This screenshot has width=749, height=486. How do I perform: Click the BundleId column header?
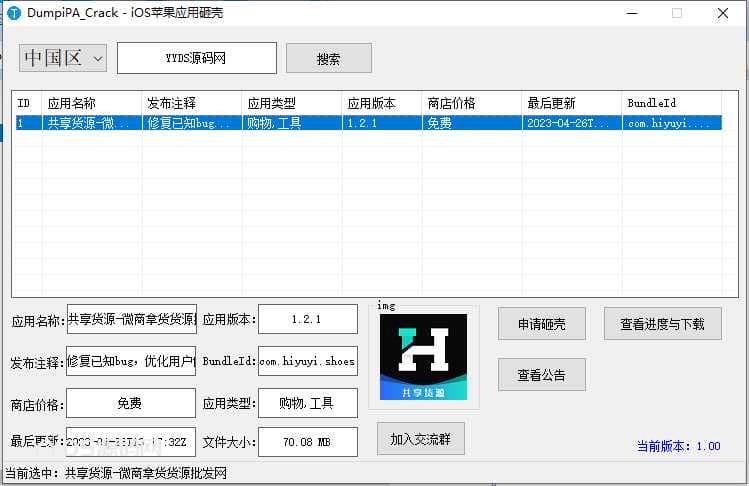[672, 103]
